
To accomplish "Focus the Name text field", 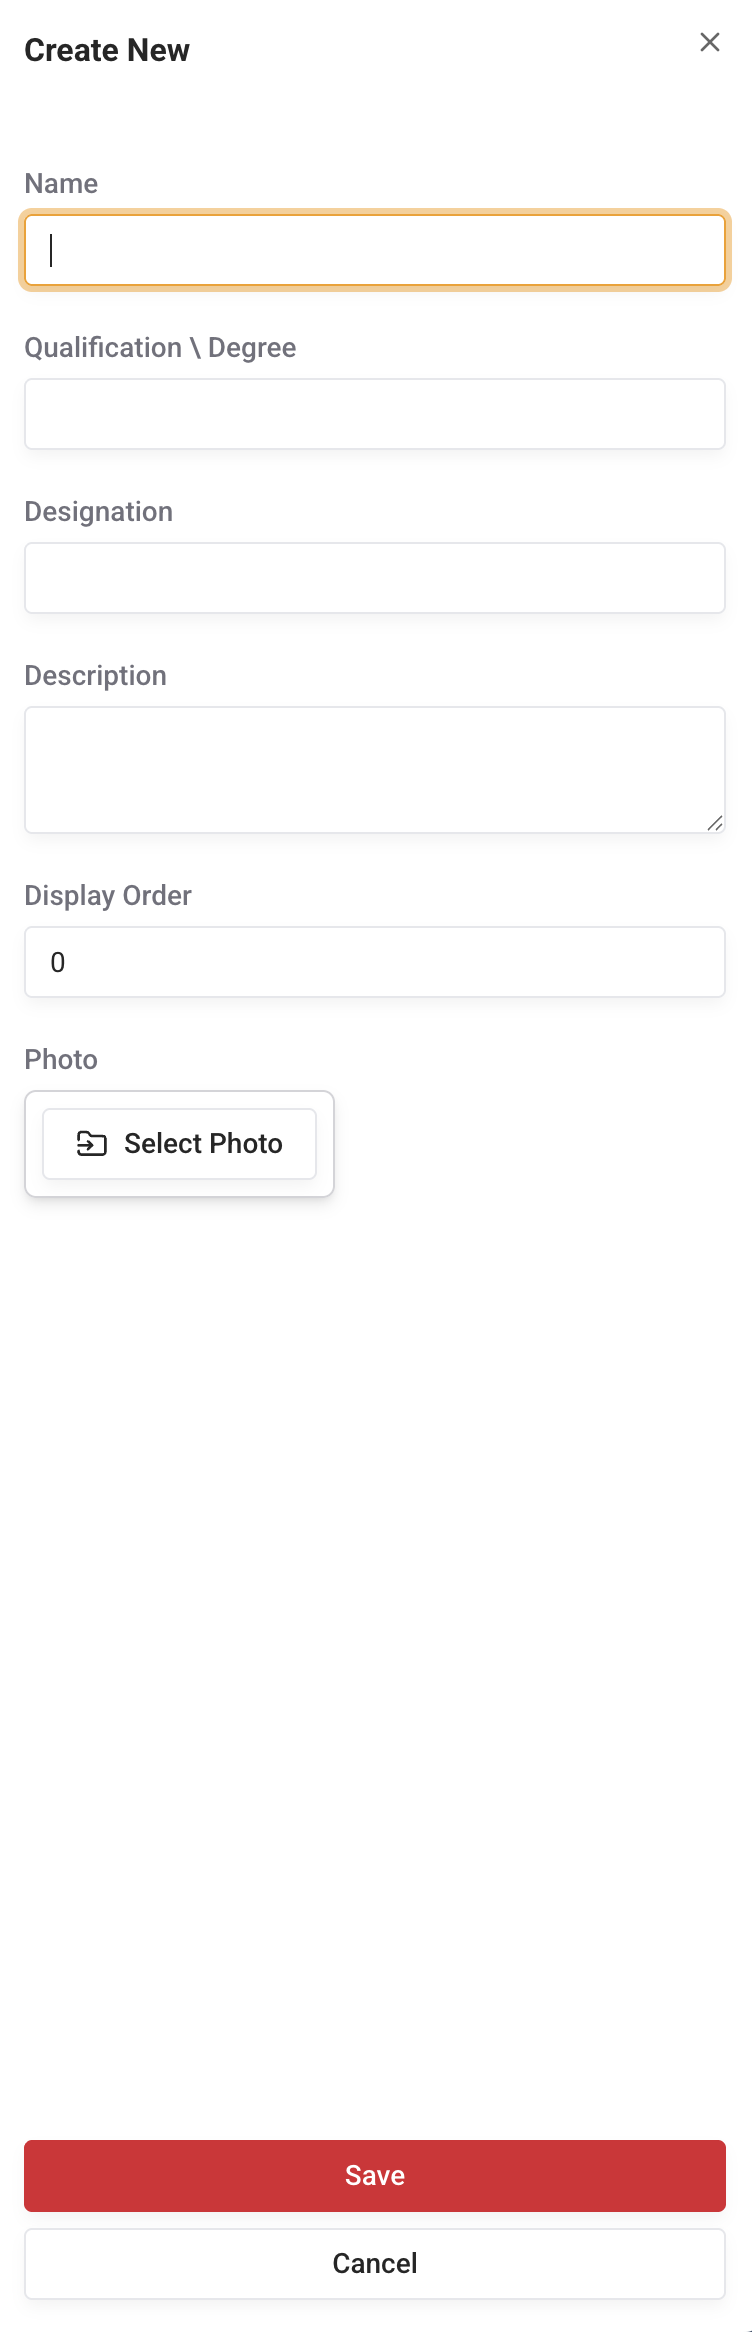I will (x=375, y=250).
